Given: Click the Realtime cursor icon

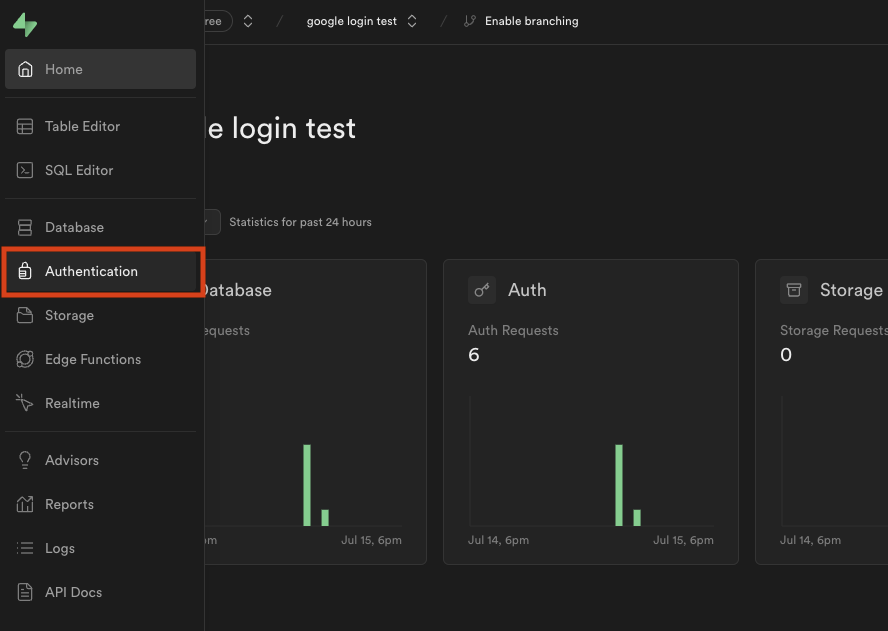Looking at the screenshot, I should 24,403.
